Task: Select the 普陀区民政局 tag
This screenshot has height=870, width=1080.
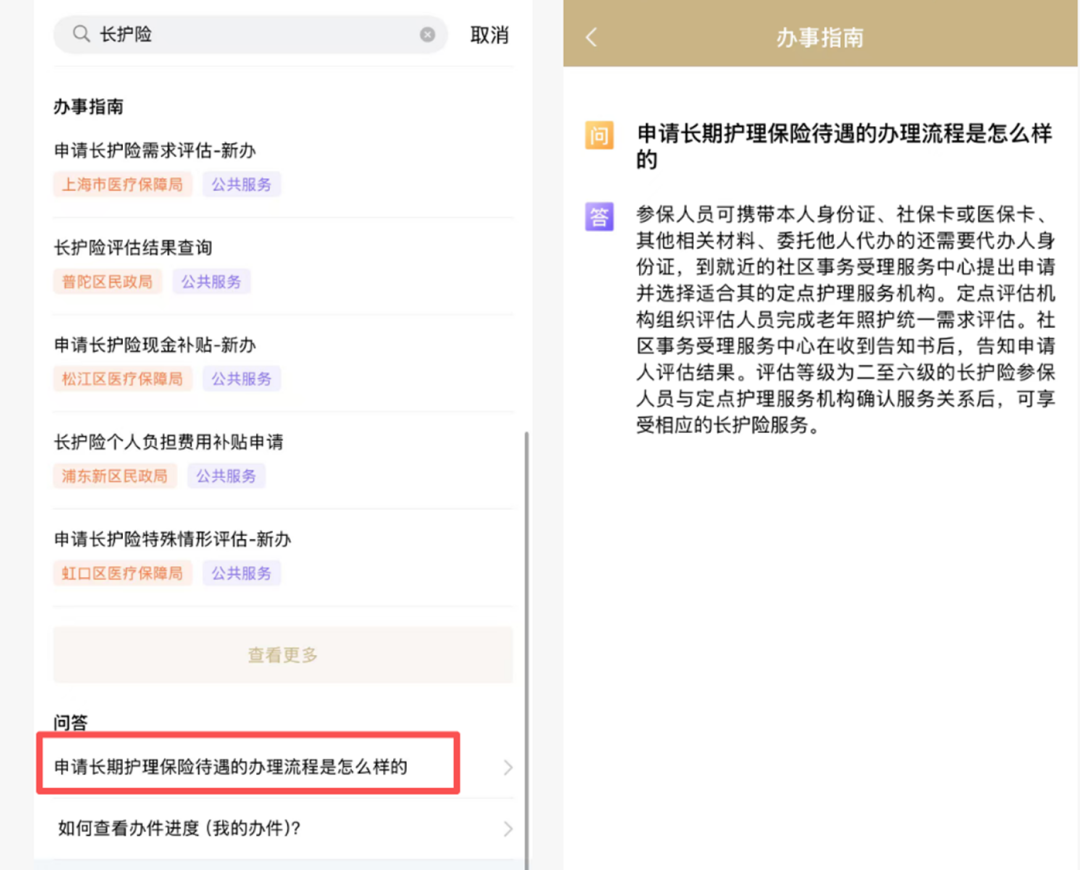Action: (x=107, y=282)
